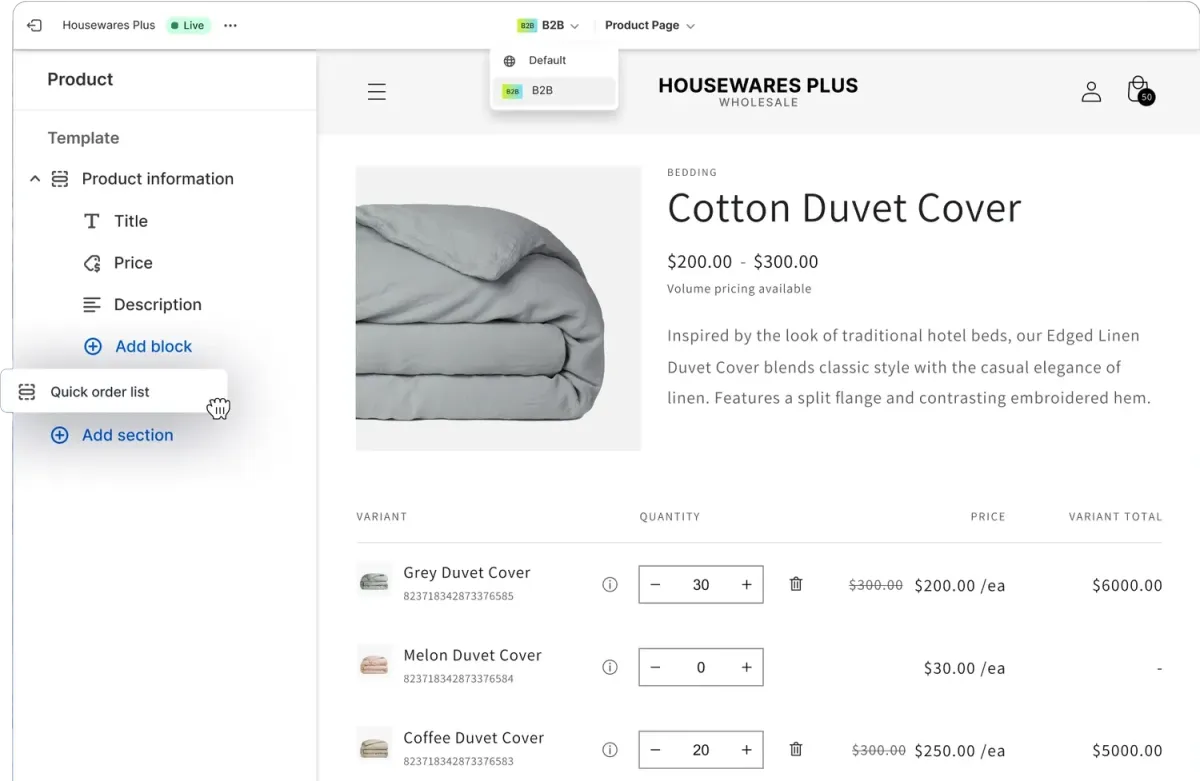
Task: Click the duvet cover product image
Action: point(498,308)
